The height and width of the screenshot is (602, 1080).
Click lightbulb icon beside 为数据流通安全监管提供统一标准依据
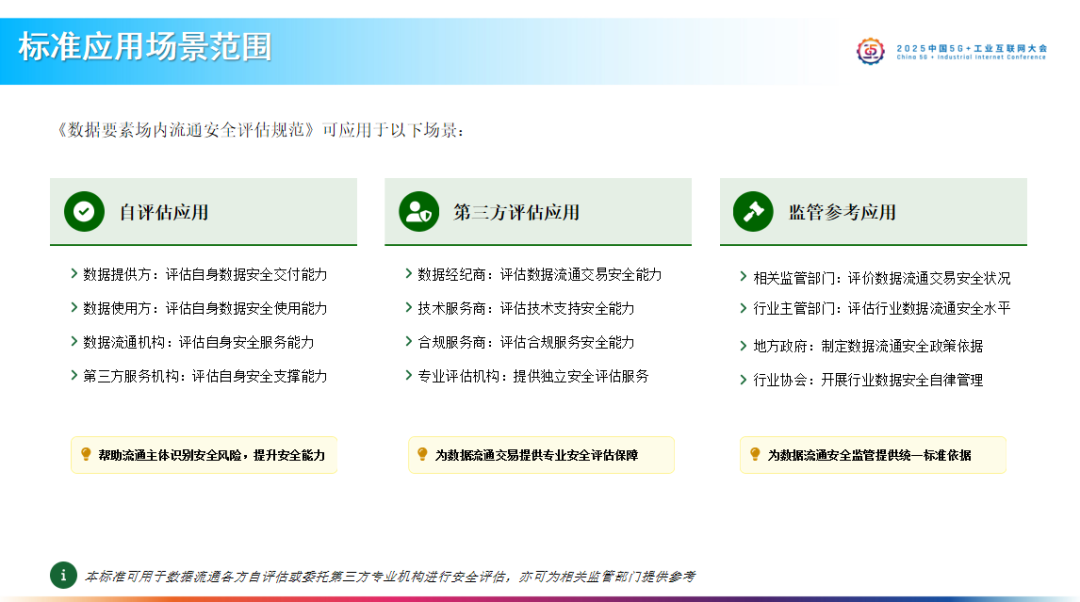tap(755, 454)
